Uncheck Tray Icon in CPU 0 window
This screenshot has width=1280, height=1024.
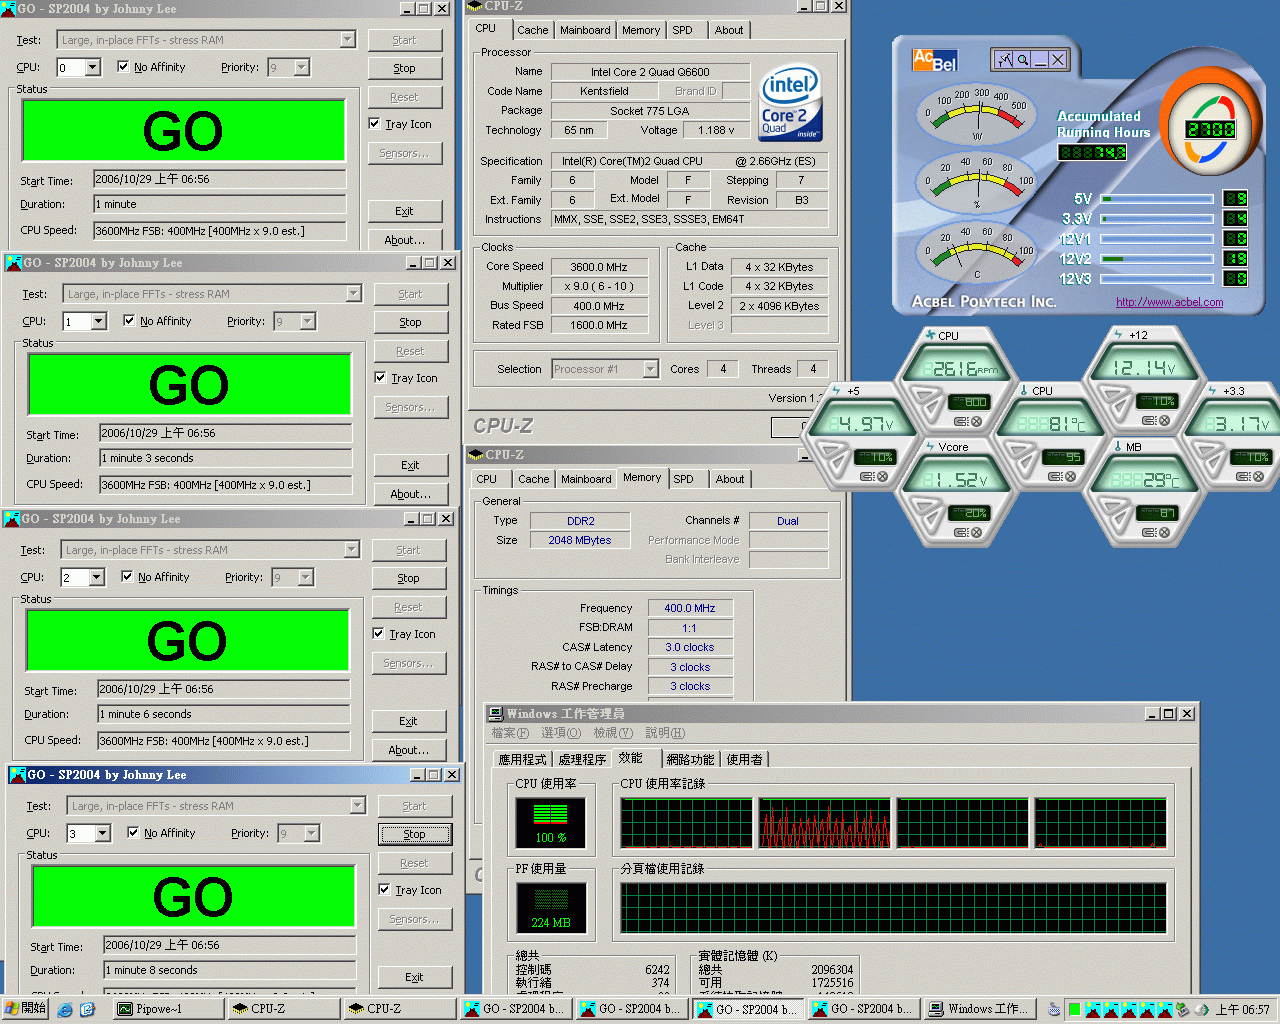click(x=375, y=124)
